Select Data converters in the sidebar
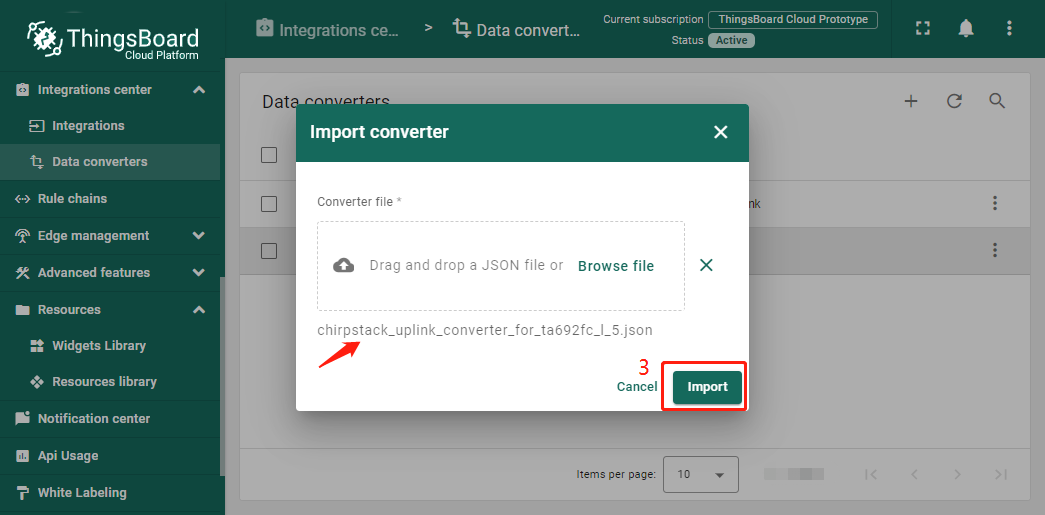 pyautogui.click(x=110, y=162)
